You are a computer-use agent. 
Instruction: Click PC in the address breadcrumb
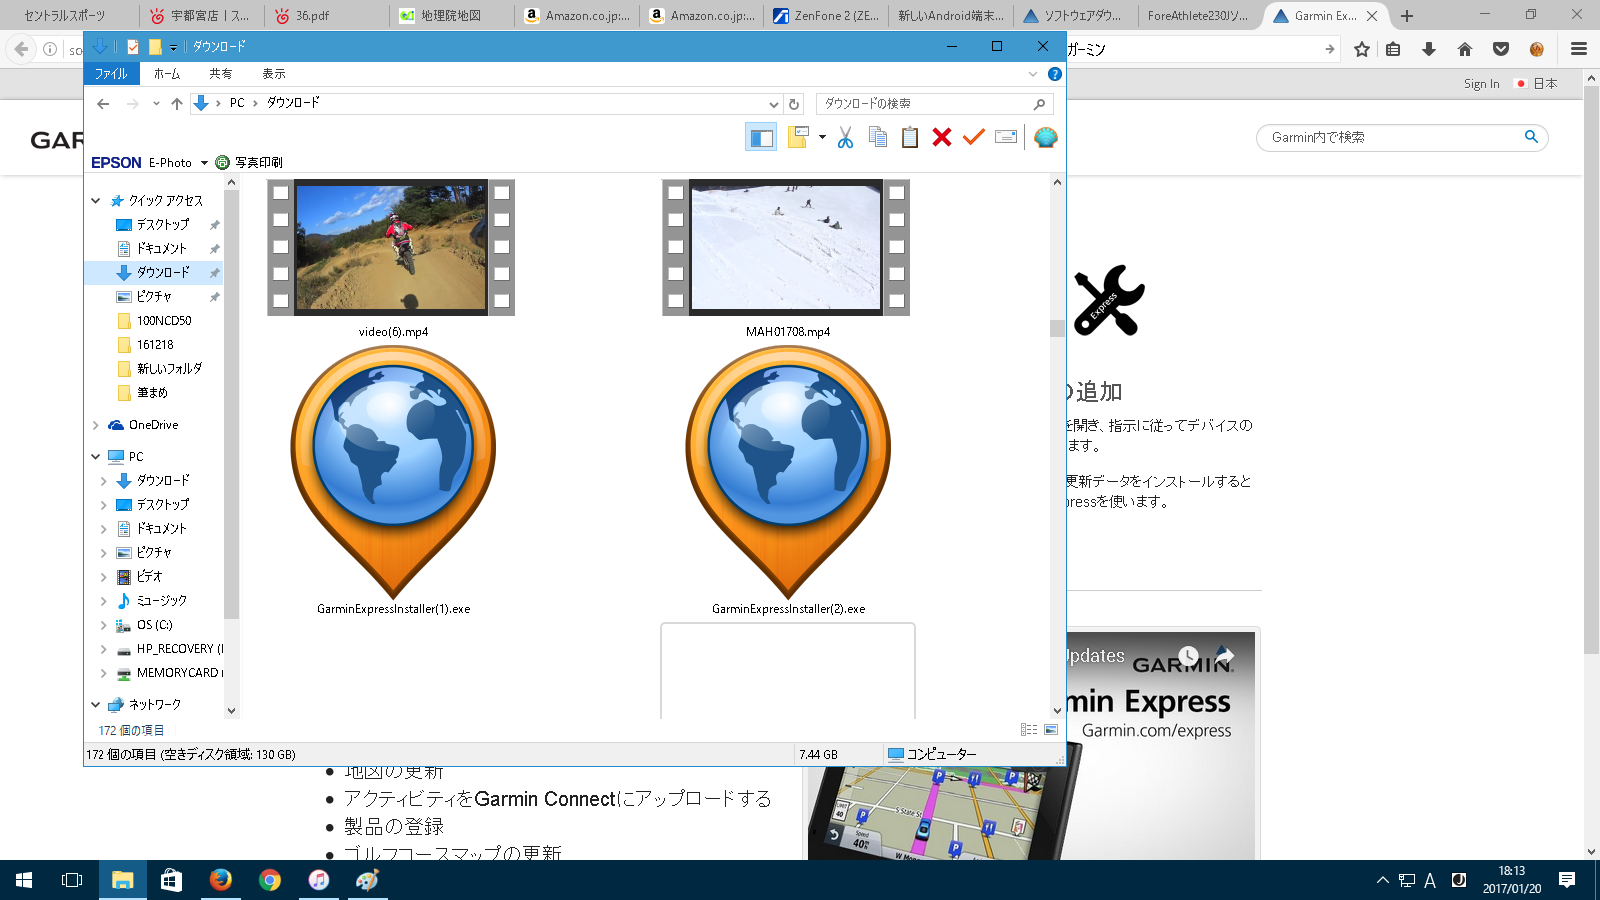(x=237, y=103)
